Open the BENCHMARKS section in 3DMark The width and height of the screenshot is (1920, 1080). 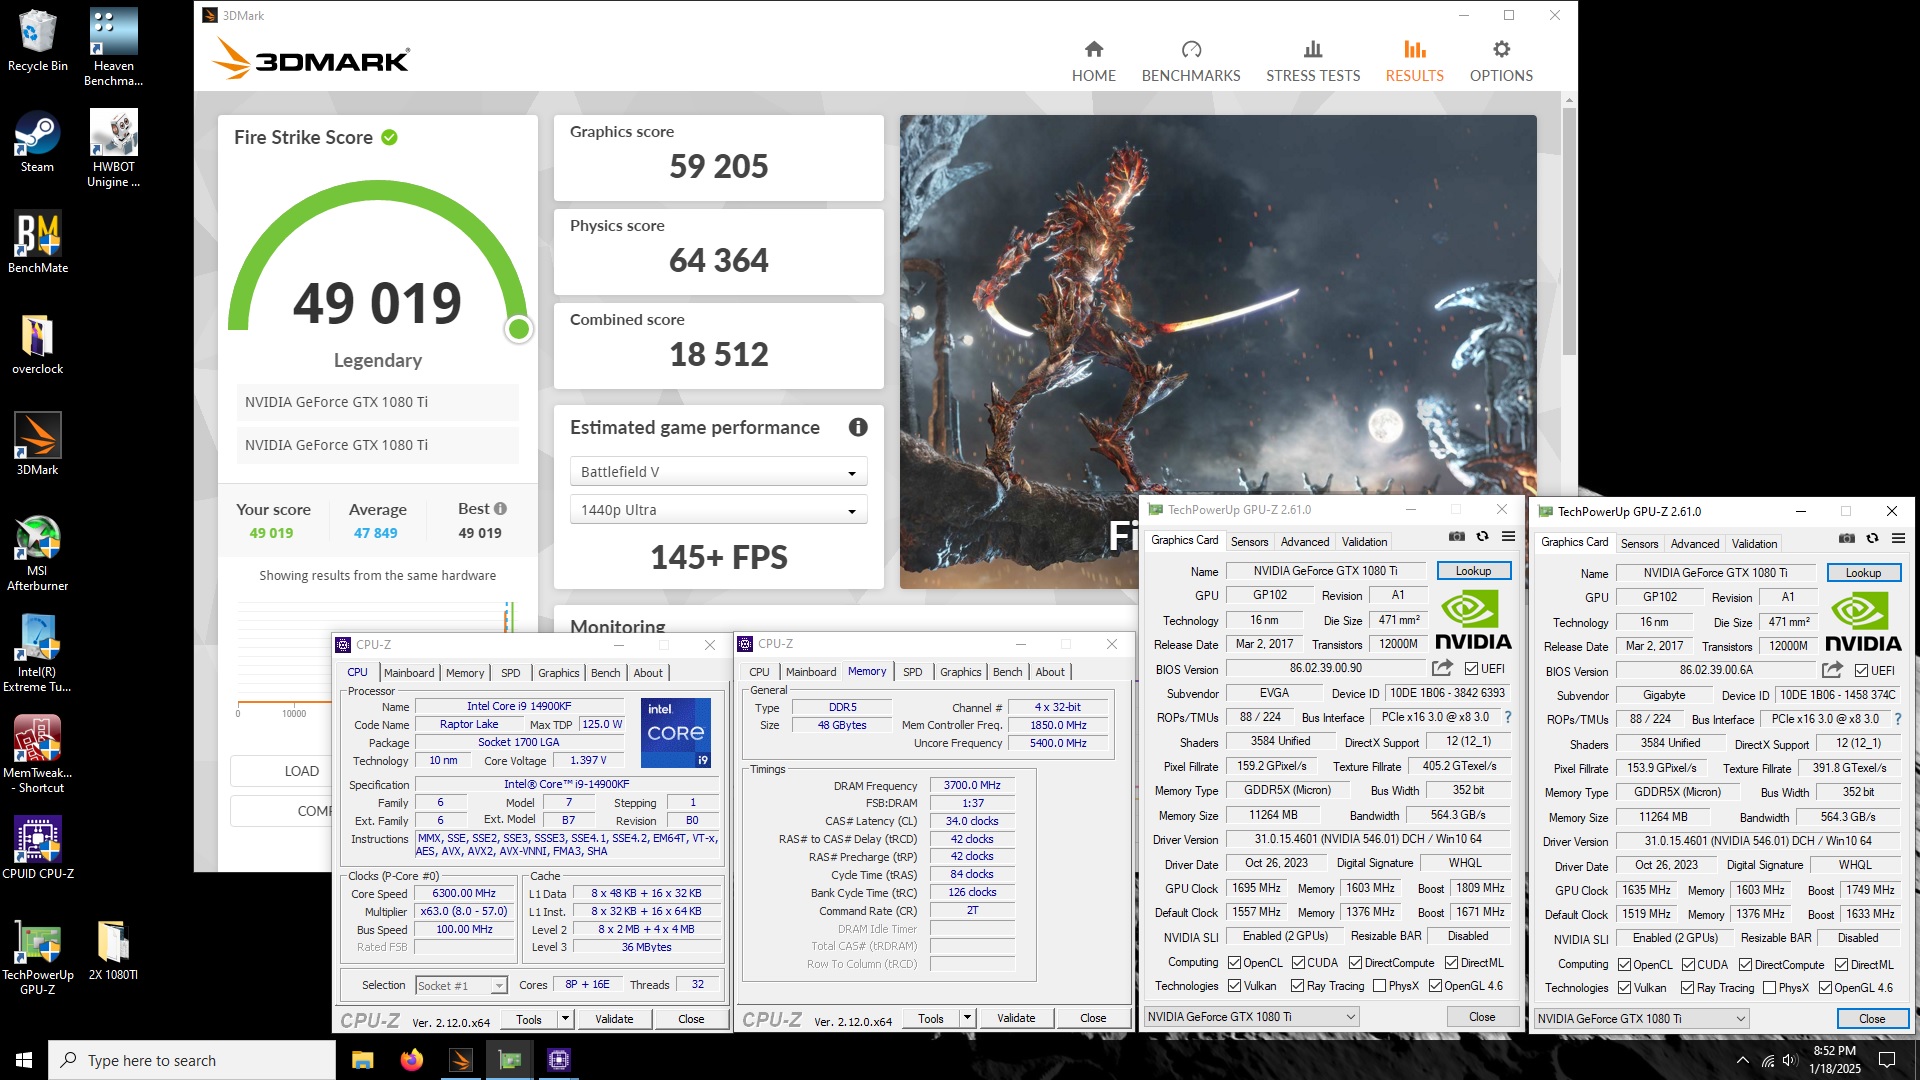pyautogui.click(x=1190, y=62)
